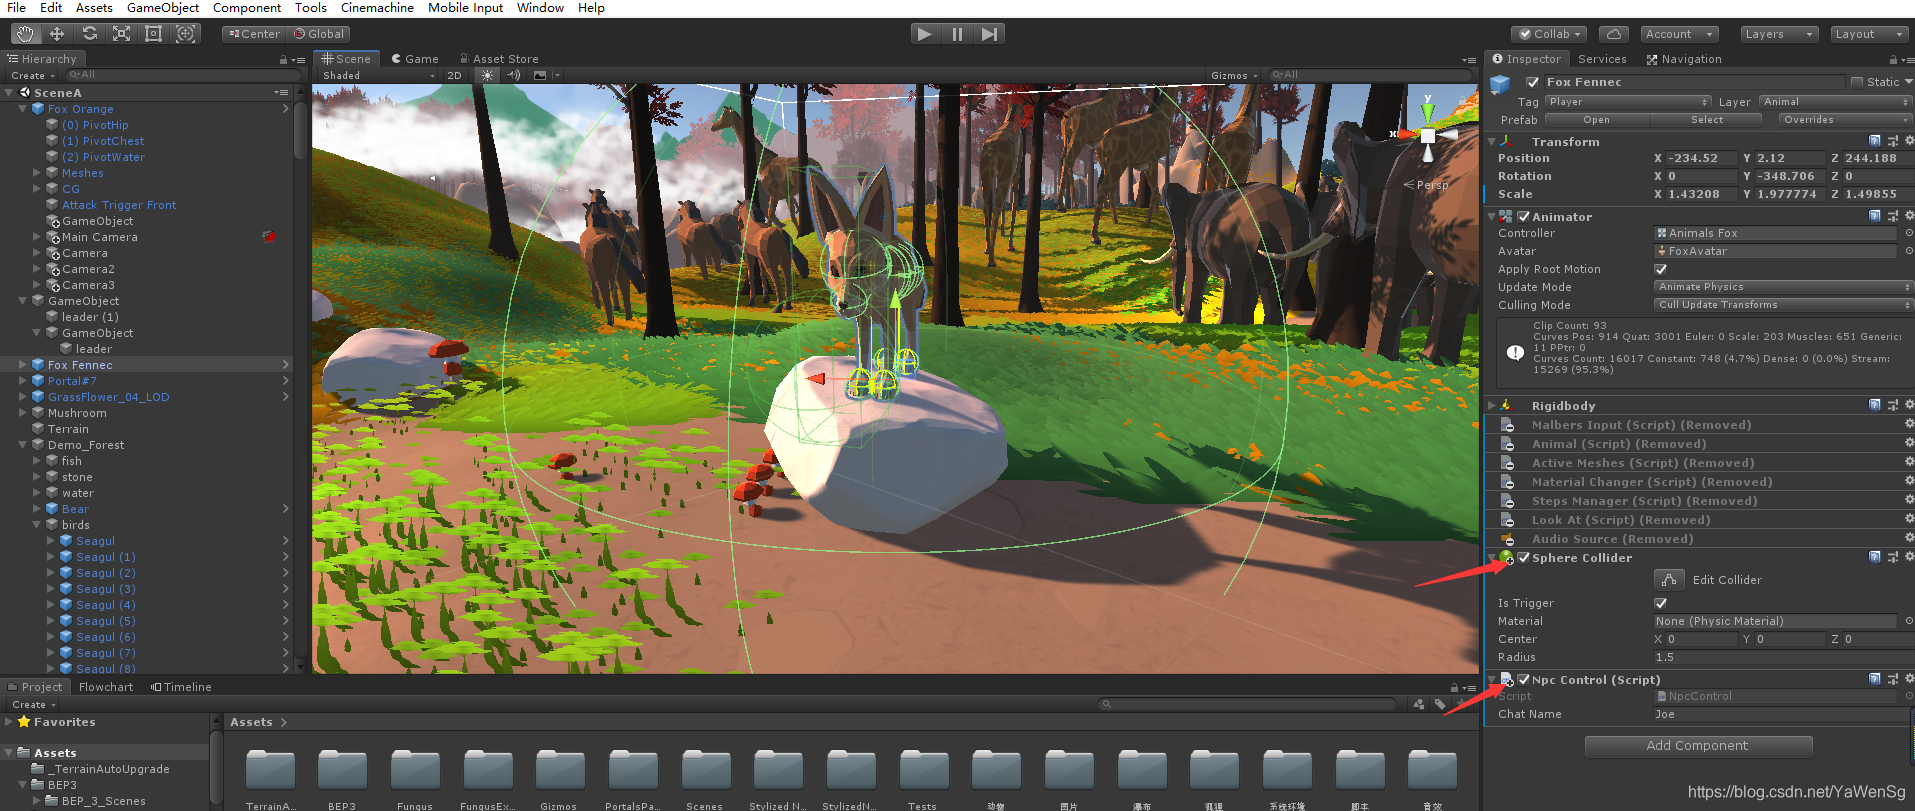The width and height of the screenshot is (1915, 811).
Task: Step one frame forward
Action: pyautogui.click(x=989, y=34)
